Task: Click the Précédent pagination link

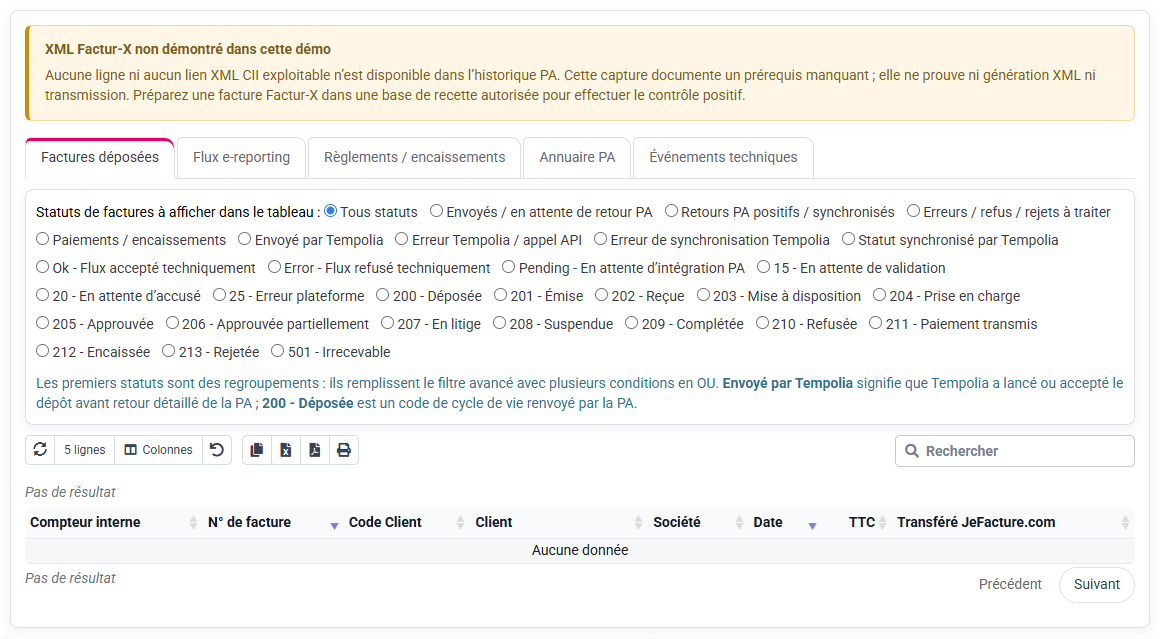Action: point(1010,584)
